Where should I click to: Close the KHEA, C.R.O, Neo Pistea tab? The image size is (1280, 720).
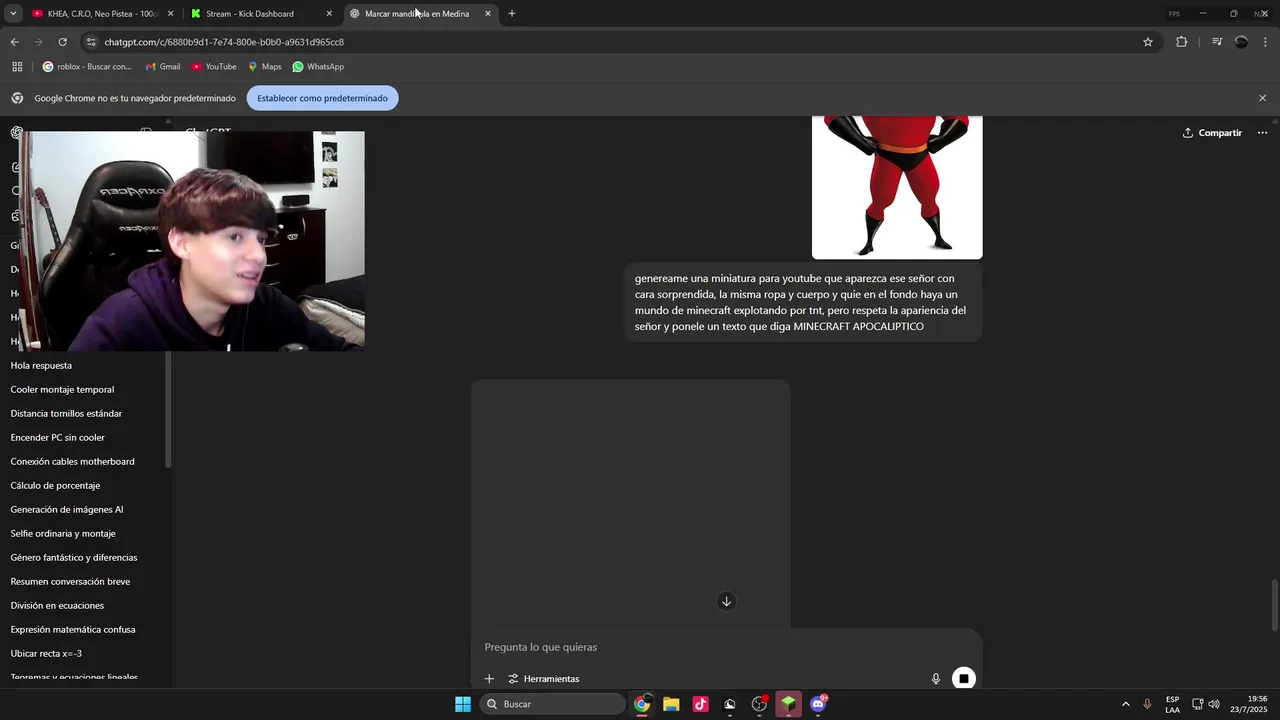(x=170, y=14)
